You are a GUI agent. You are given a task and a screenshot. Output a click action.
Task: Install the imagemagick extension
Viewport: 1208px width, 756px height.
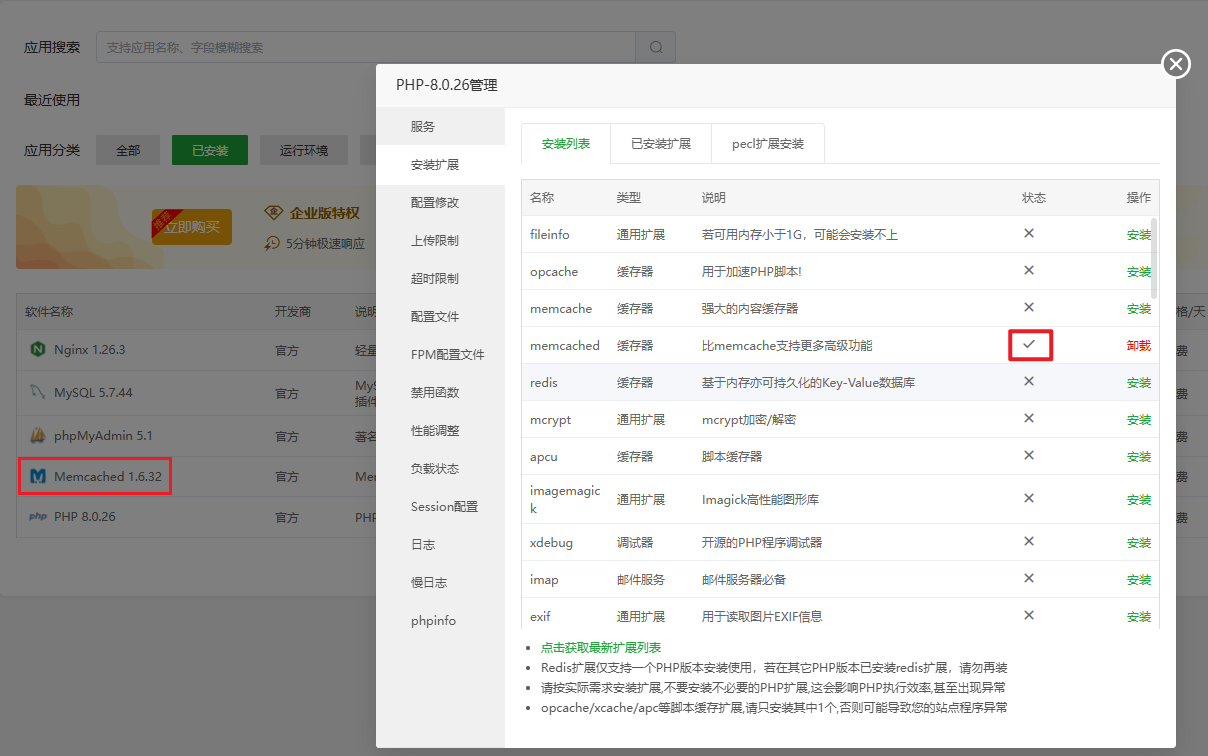tap(1139, 500)
